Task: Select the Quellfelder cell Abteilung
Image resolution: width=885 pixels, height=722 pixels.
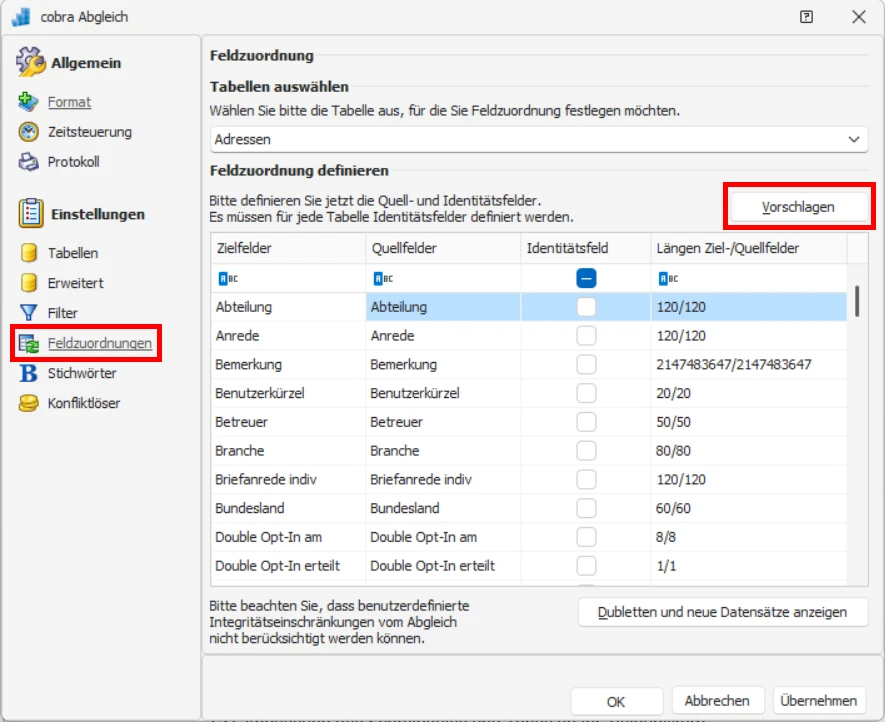Action: click(443, 307)
